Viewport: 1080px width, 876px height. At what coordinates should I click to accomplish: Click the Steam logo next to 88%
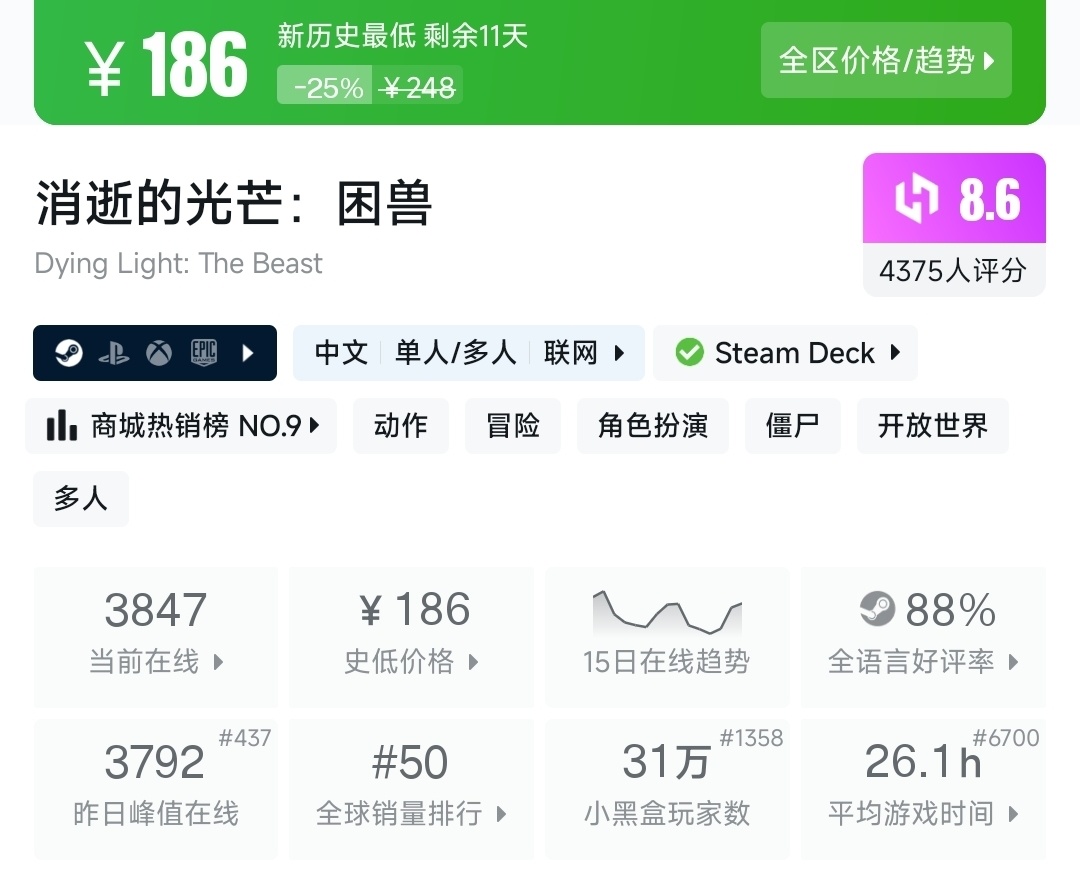tap(877, 609)
